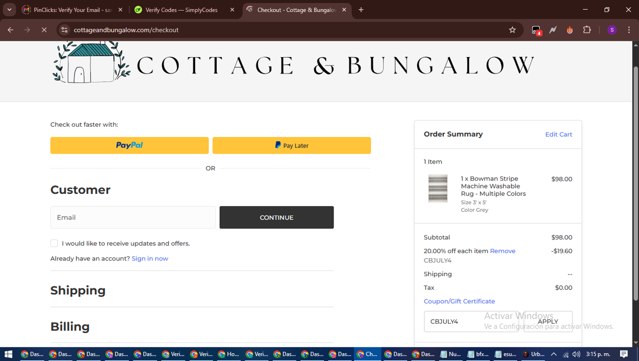
Task: Open the Nu... taskbar document
Action: click(x=451, y=354)
